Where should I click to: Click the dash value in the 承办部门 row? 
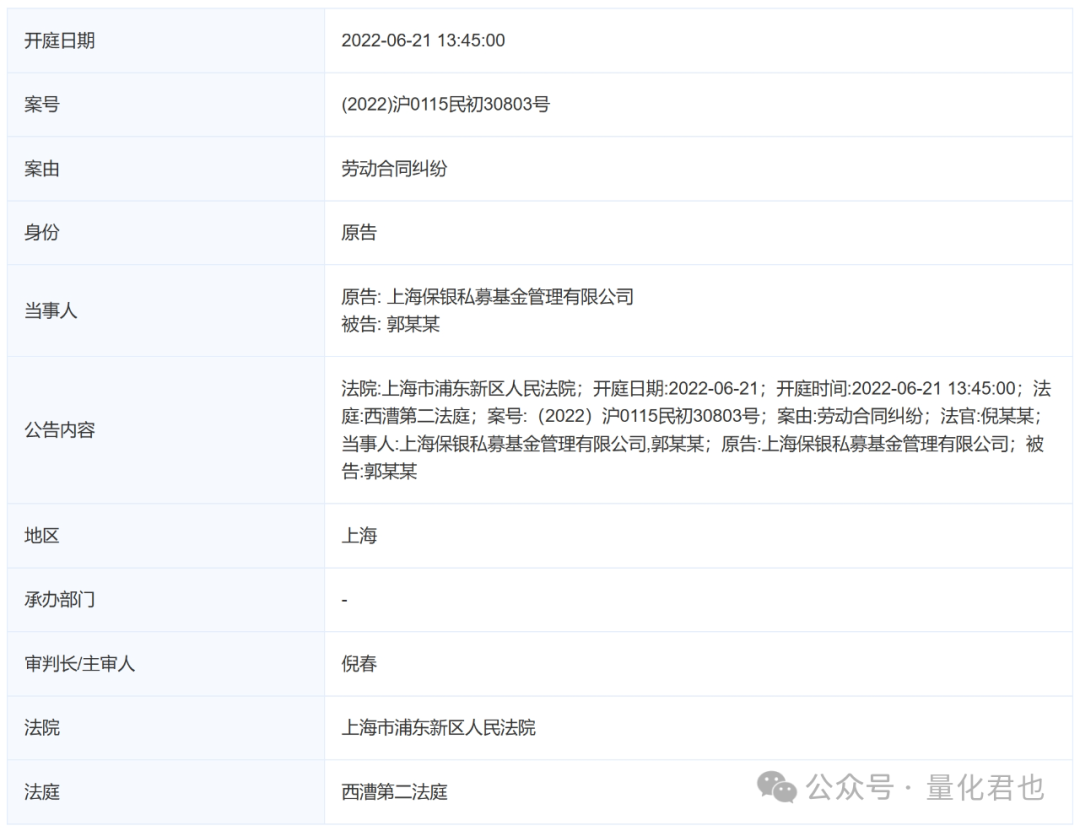click(344, 600)
